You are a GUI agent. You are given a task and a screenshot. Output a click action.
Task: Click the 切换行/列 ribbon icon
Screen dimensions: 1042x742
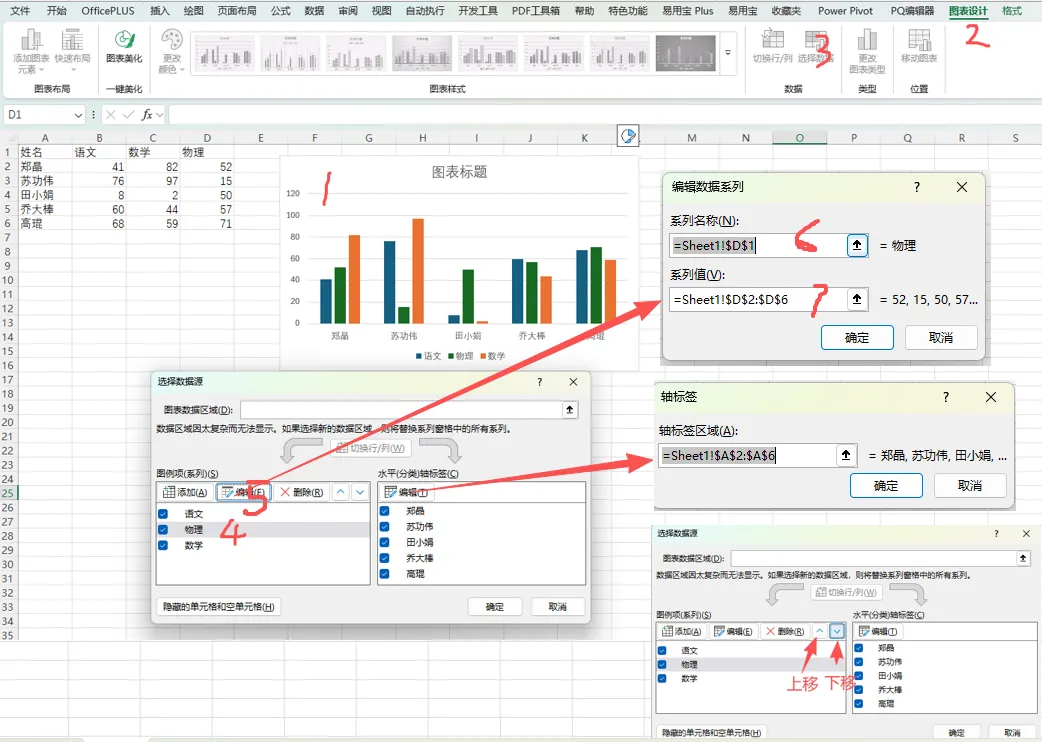pyautogui.click(x=772, y=46)
